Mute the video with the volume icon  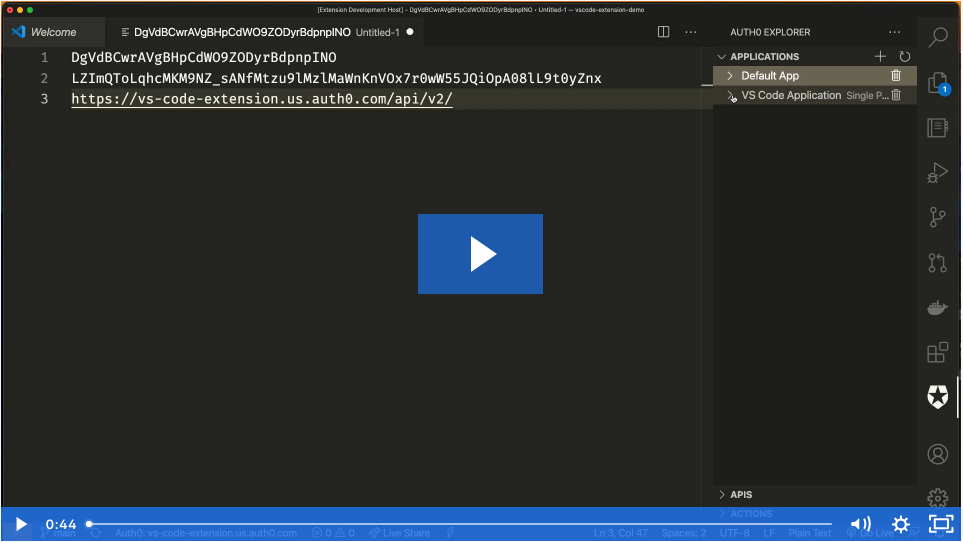pos(860,524)
